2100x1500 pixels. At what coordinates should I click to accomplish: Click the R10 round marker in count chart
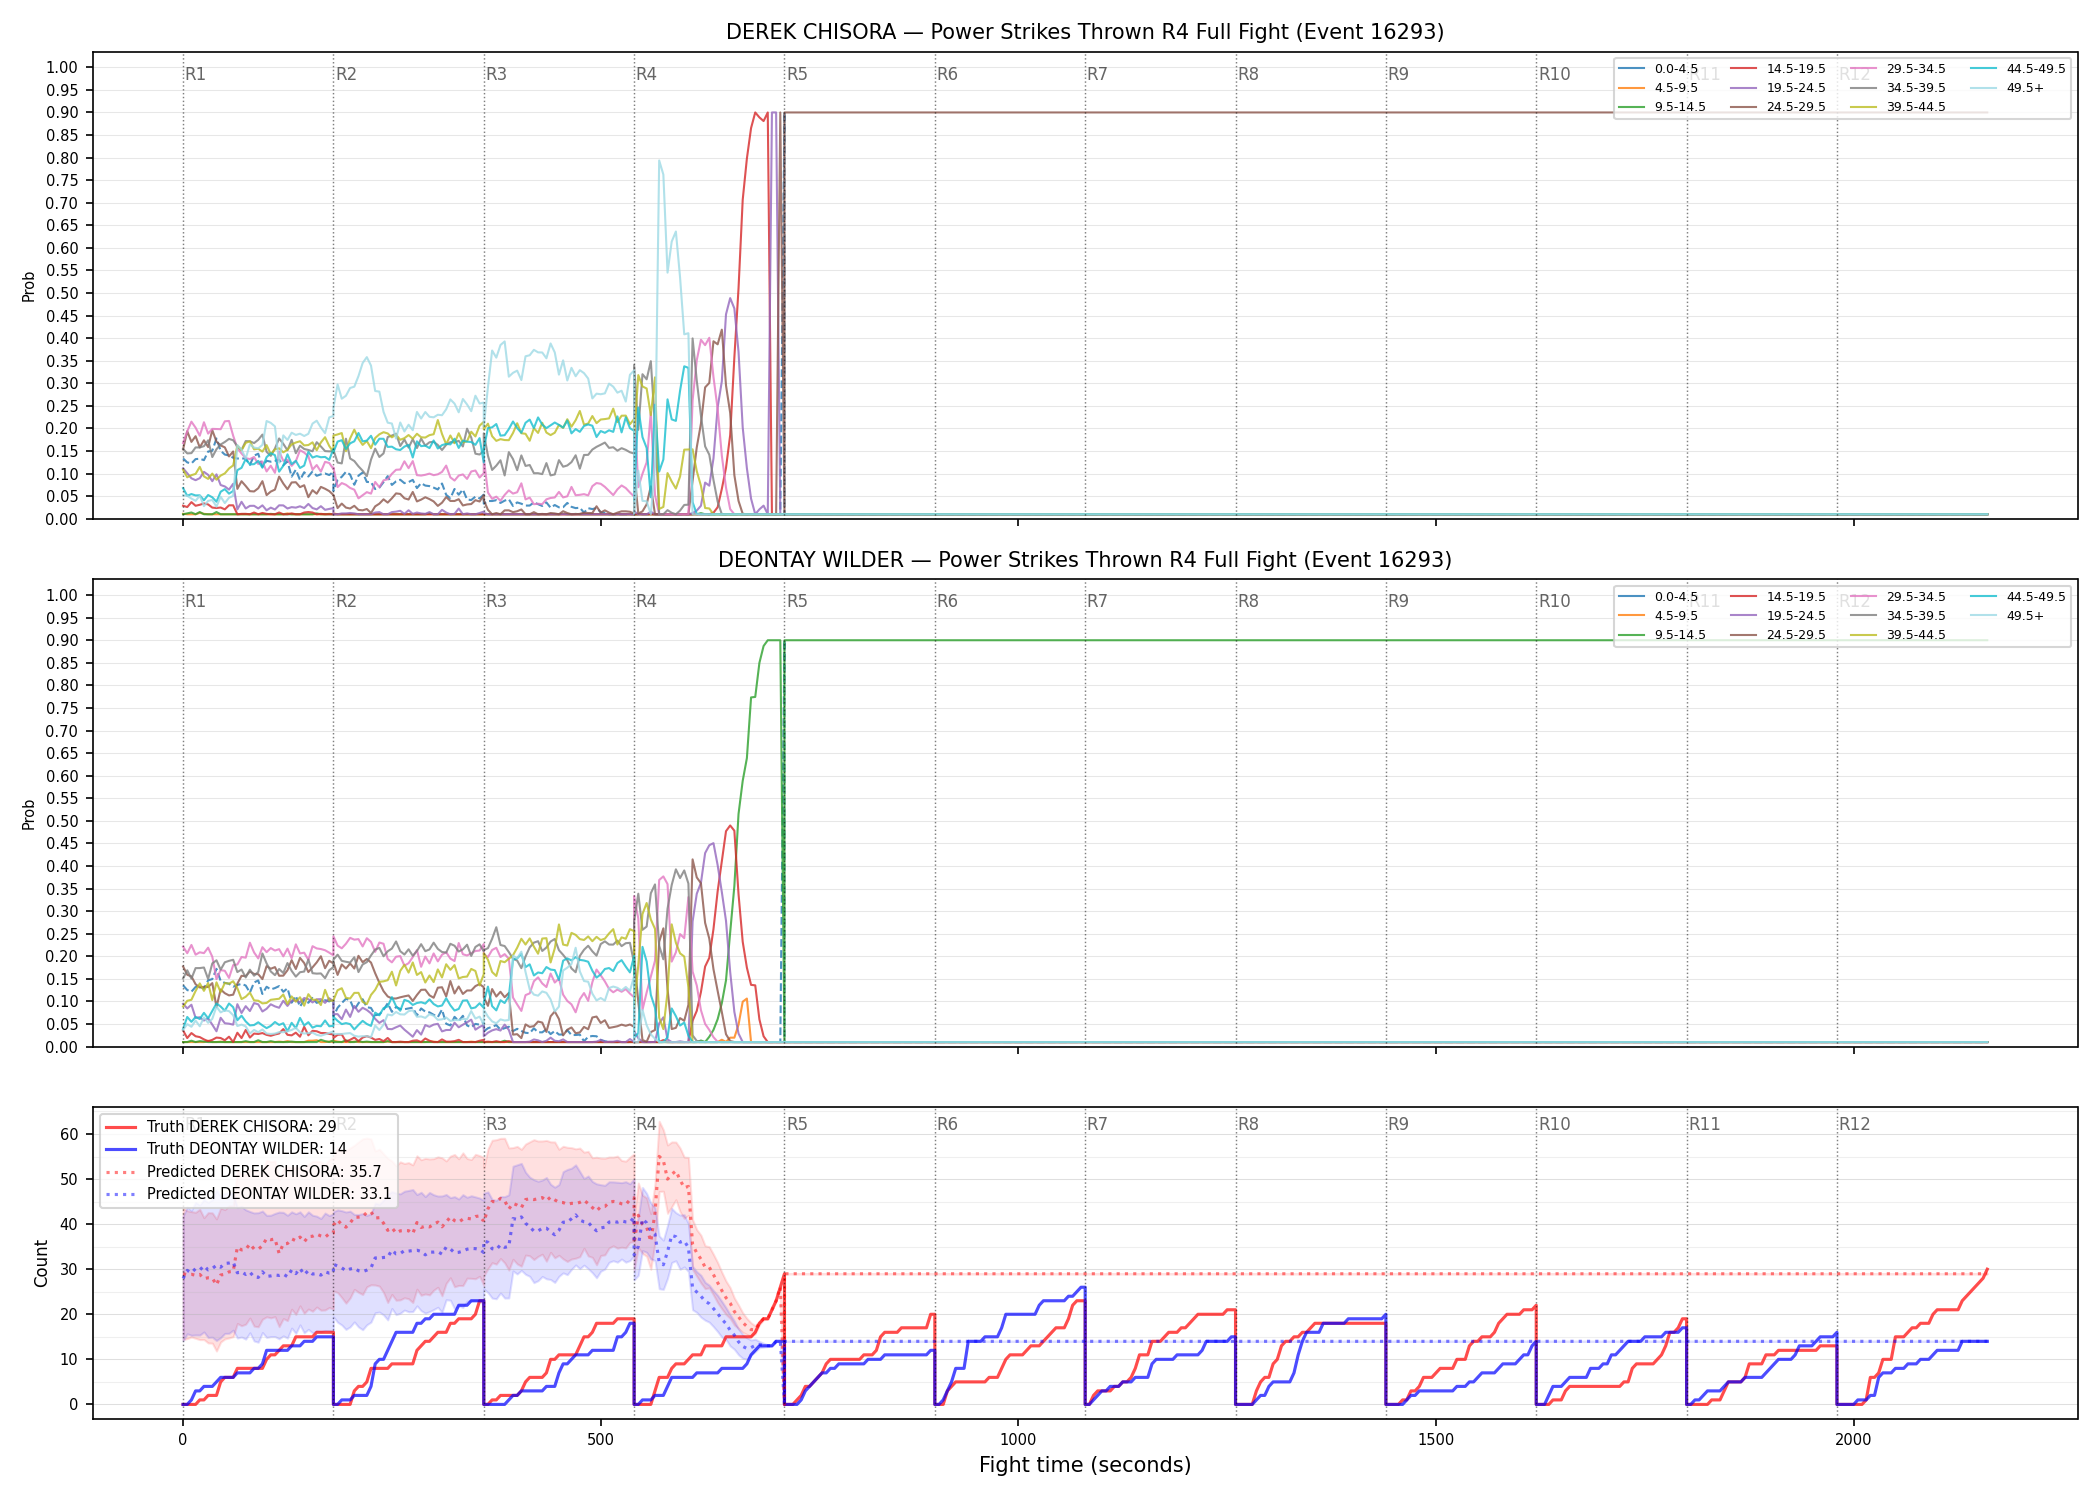(x=1554, y=1124)
